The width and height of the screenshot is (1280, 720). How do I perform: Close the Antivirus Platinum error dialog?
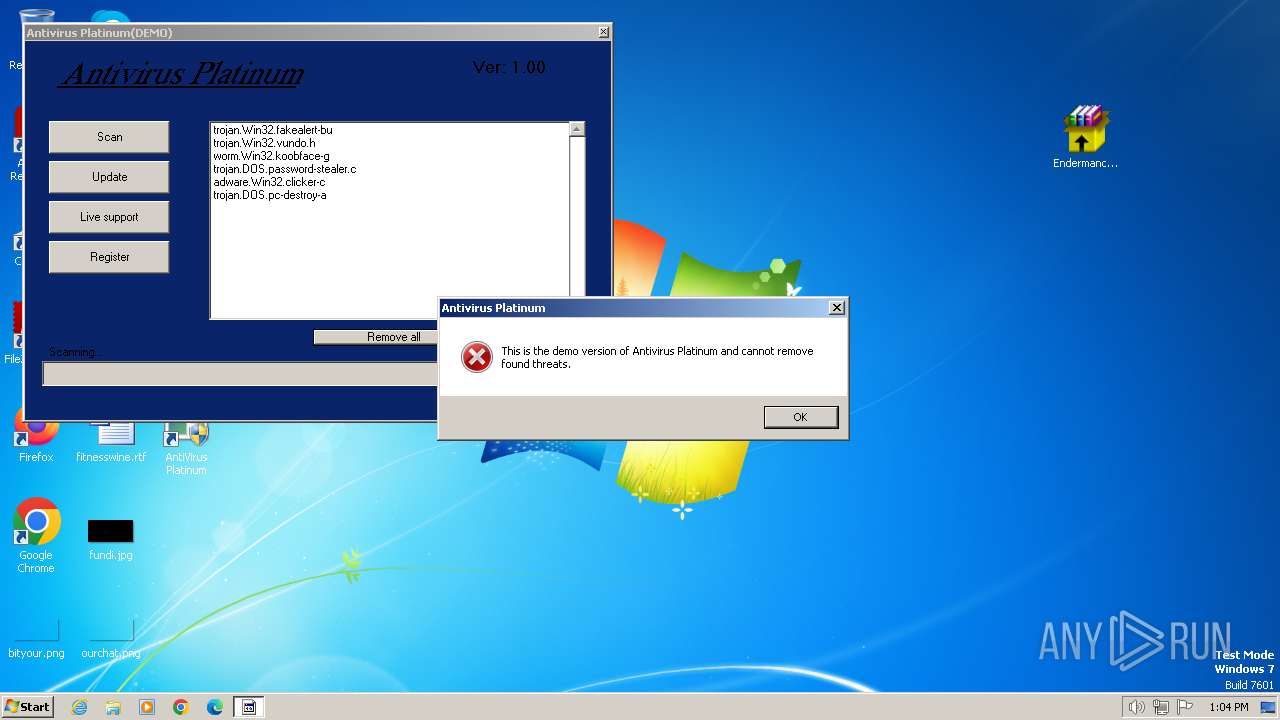click(x=837, y=308)
